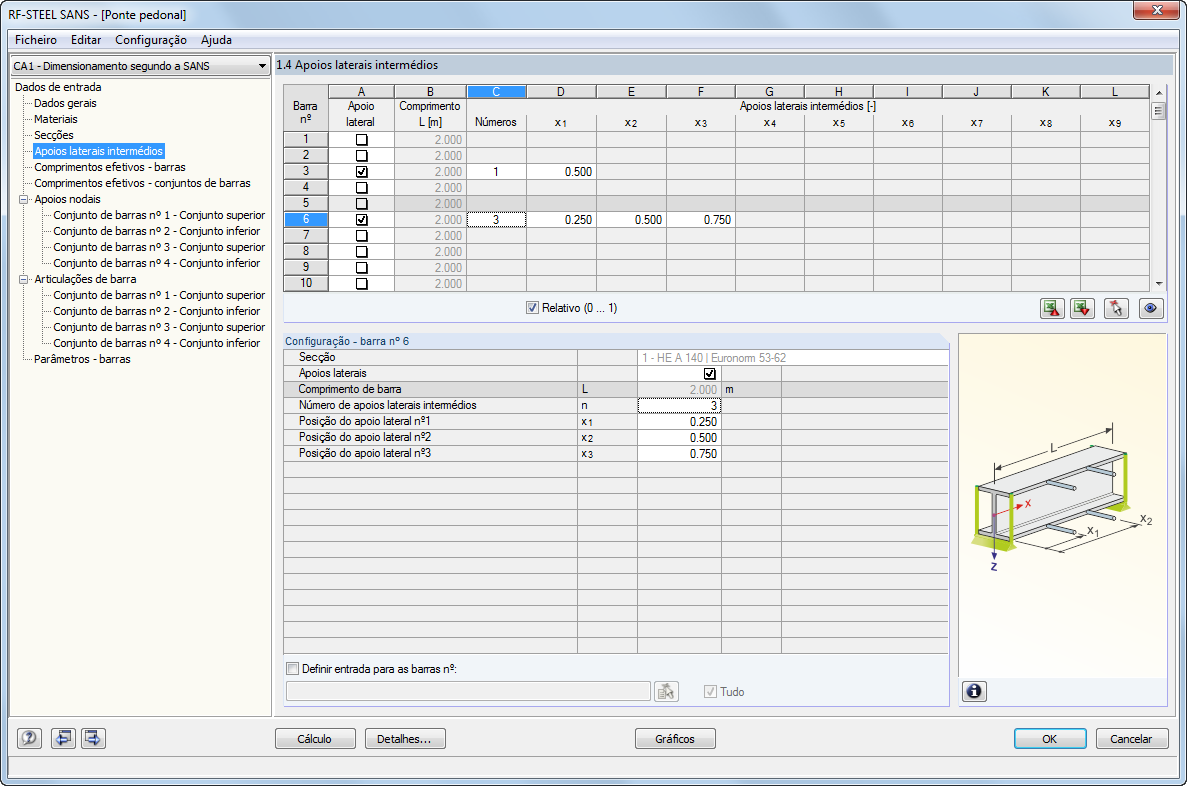Enable lateral support for bar 2
The width and height of the screenshot is (1187, 786).
pyautogui.click(x=361, y=155)
